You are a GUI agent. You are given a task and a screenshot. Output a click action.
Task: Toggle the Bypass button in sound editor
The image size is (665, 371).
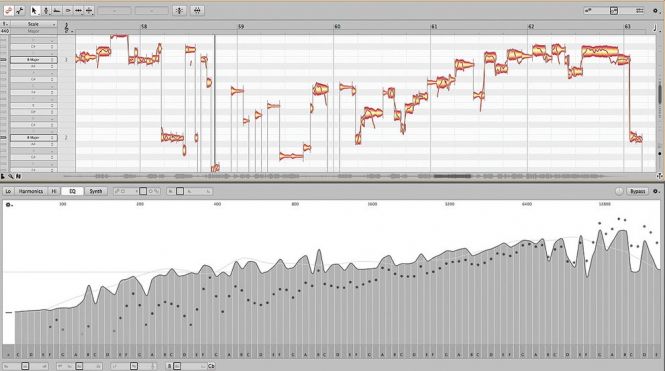[x=637, y=192]
